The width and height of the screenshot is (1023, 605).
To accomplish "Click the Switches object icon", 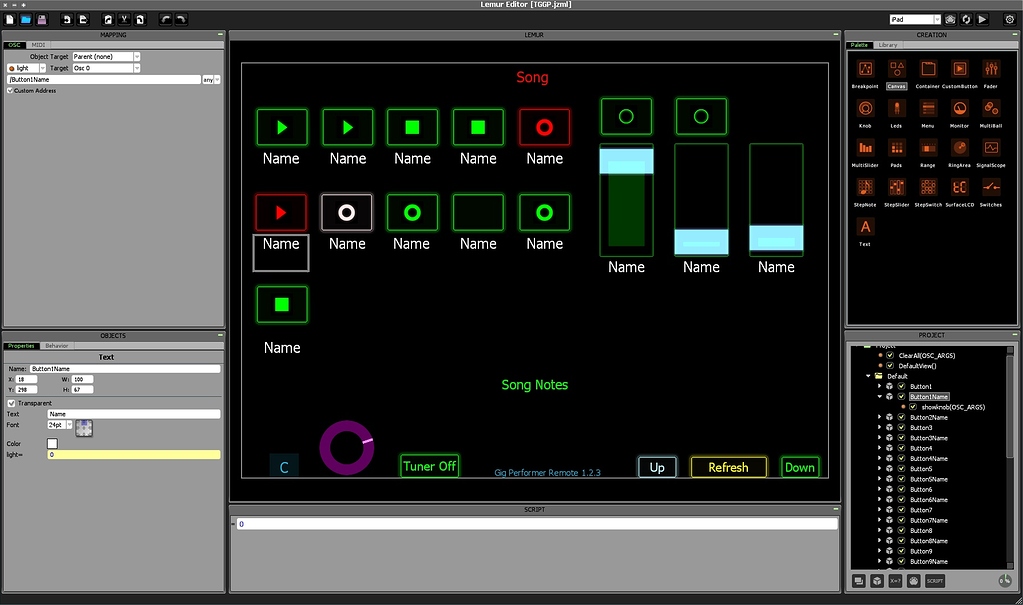I will [x=990, y=187].
